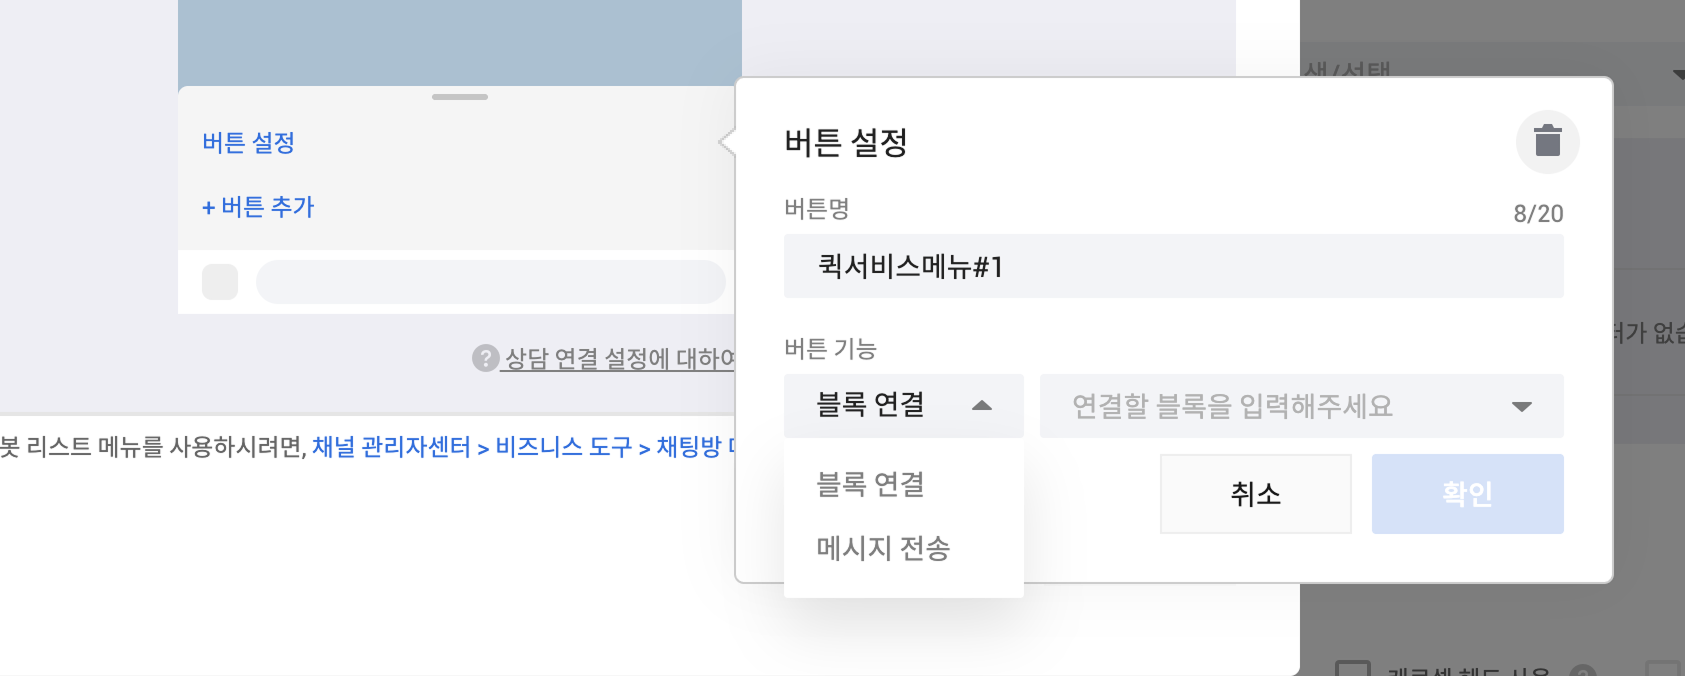
Task: Open the 상담 연결 설정에 대하여 link
Action: click(x=619, y=358)
